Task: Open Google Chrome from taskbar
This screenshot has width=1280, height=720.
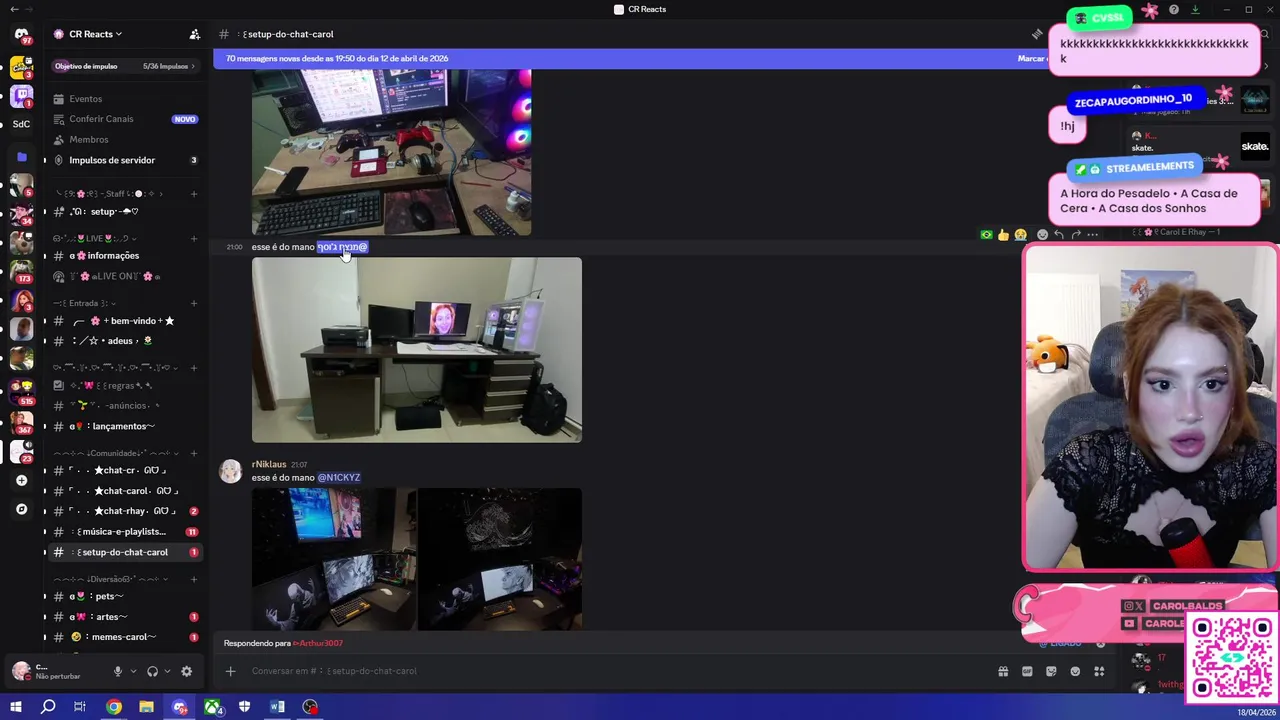Action: [113, 707]
